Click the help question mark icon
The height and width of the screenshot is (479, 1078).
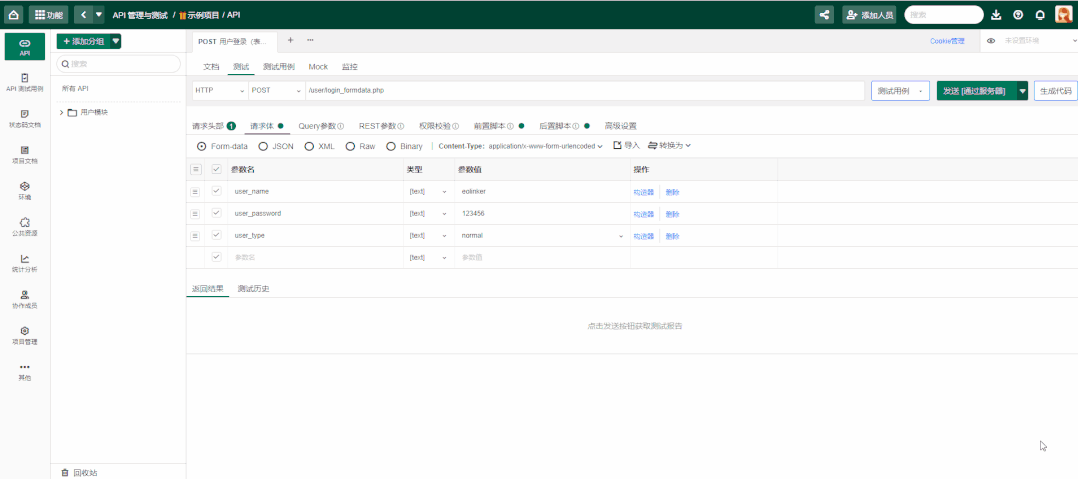click(1018, 15)
